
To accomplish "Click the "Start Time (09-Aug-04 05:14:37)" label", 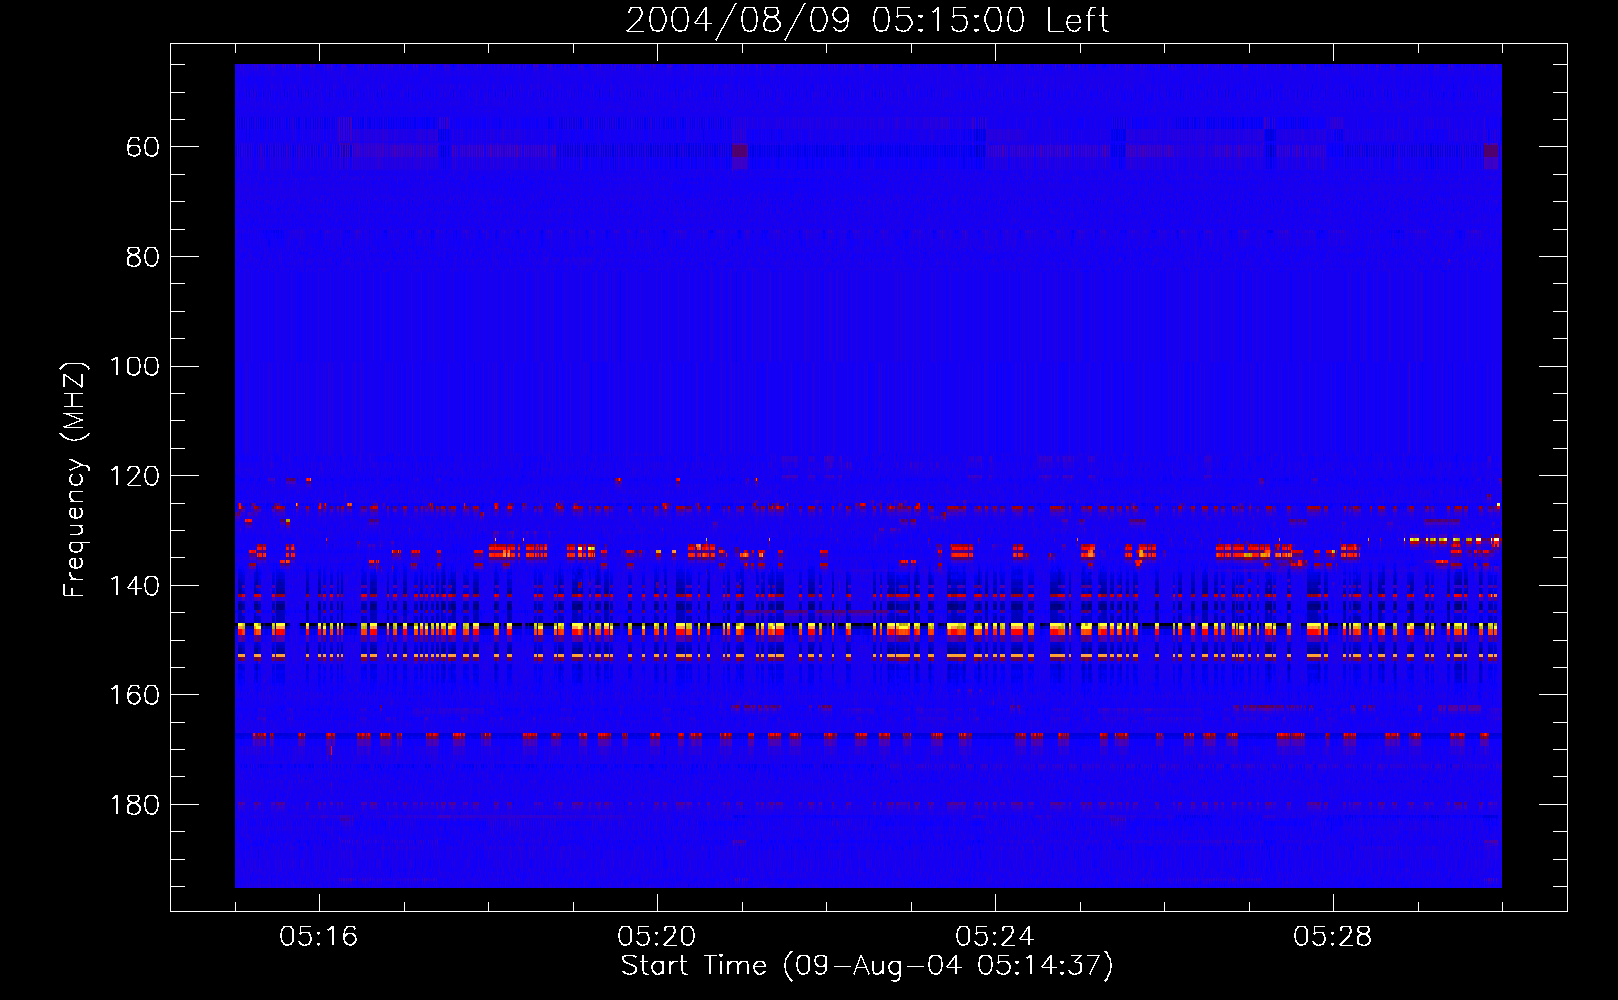I will [x=867, y=965].
